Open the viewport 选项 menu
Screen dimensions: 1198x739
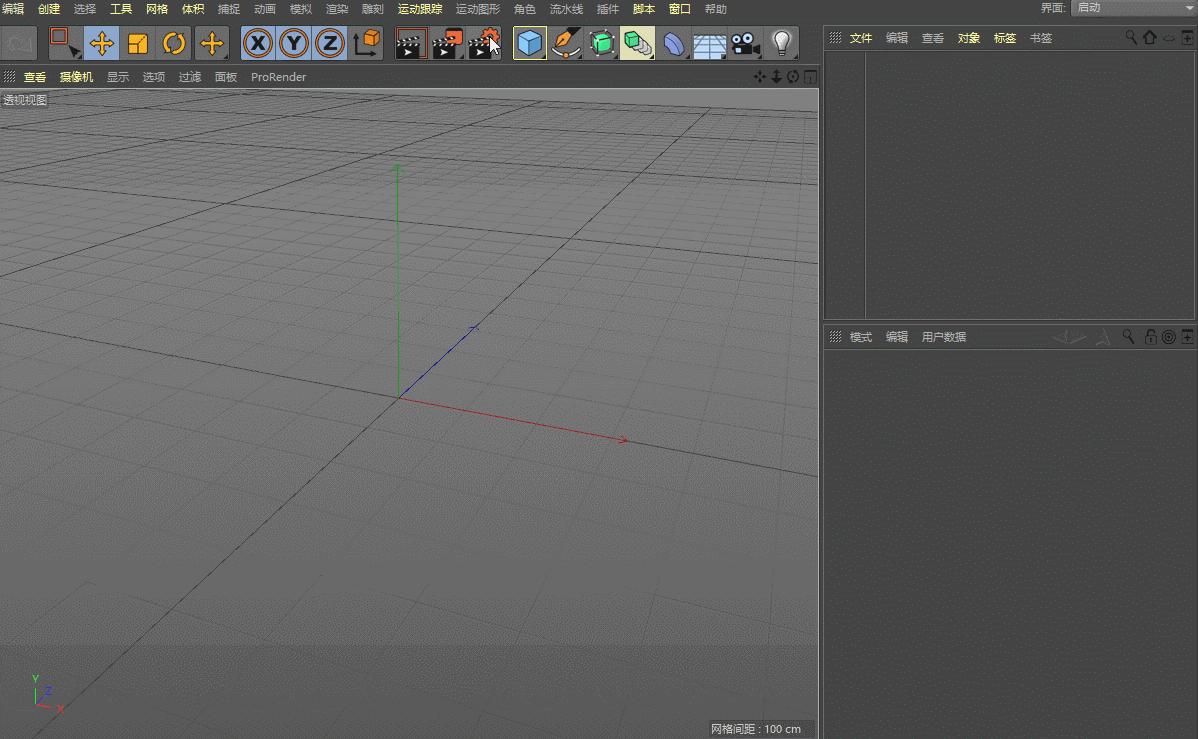[154, 76]
